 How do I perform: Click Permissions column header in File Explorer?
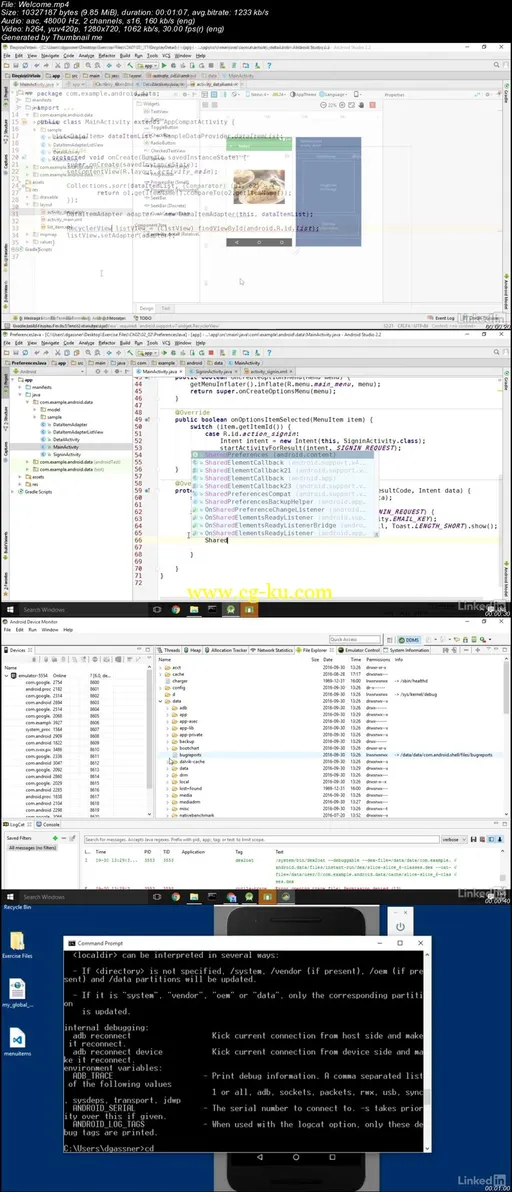pos(378,660)
